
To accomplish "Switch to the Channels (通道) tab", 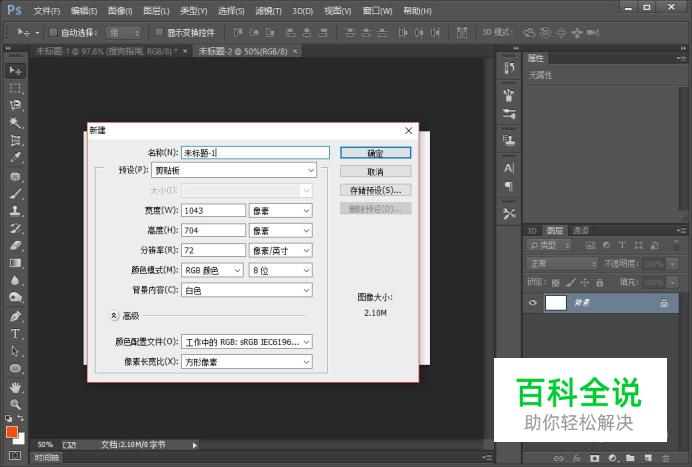I will pyautogui.click(x=581, y=230).
